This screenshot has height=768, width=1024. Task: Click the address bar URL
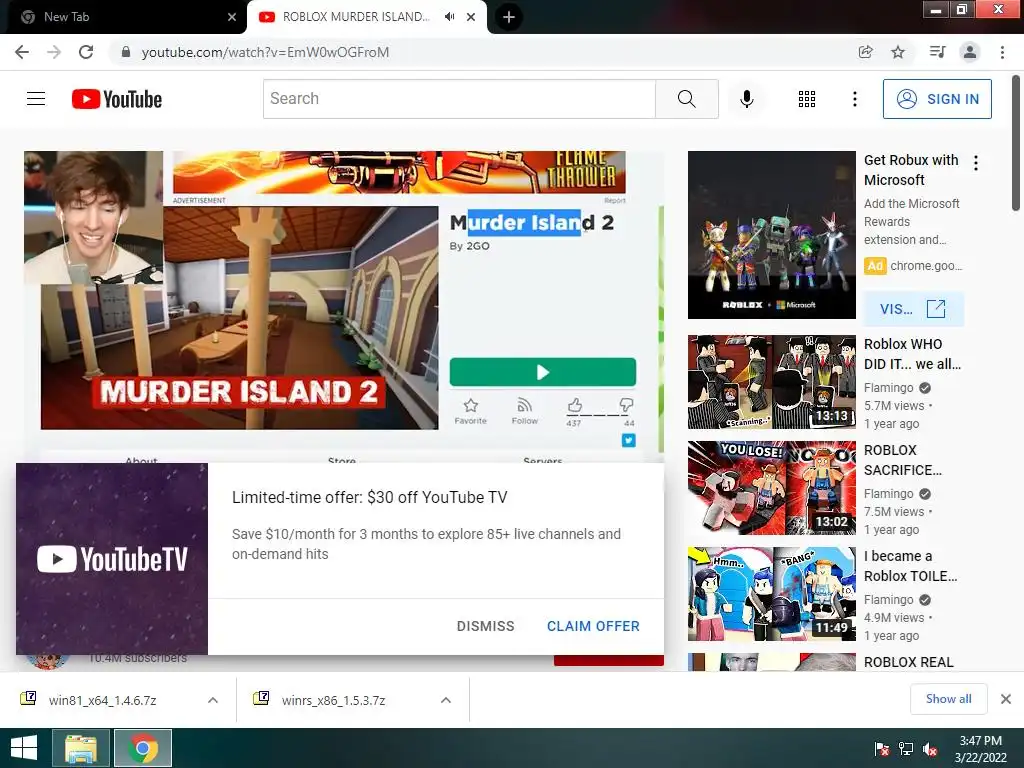coord(265,52)
